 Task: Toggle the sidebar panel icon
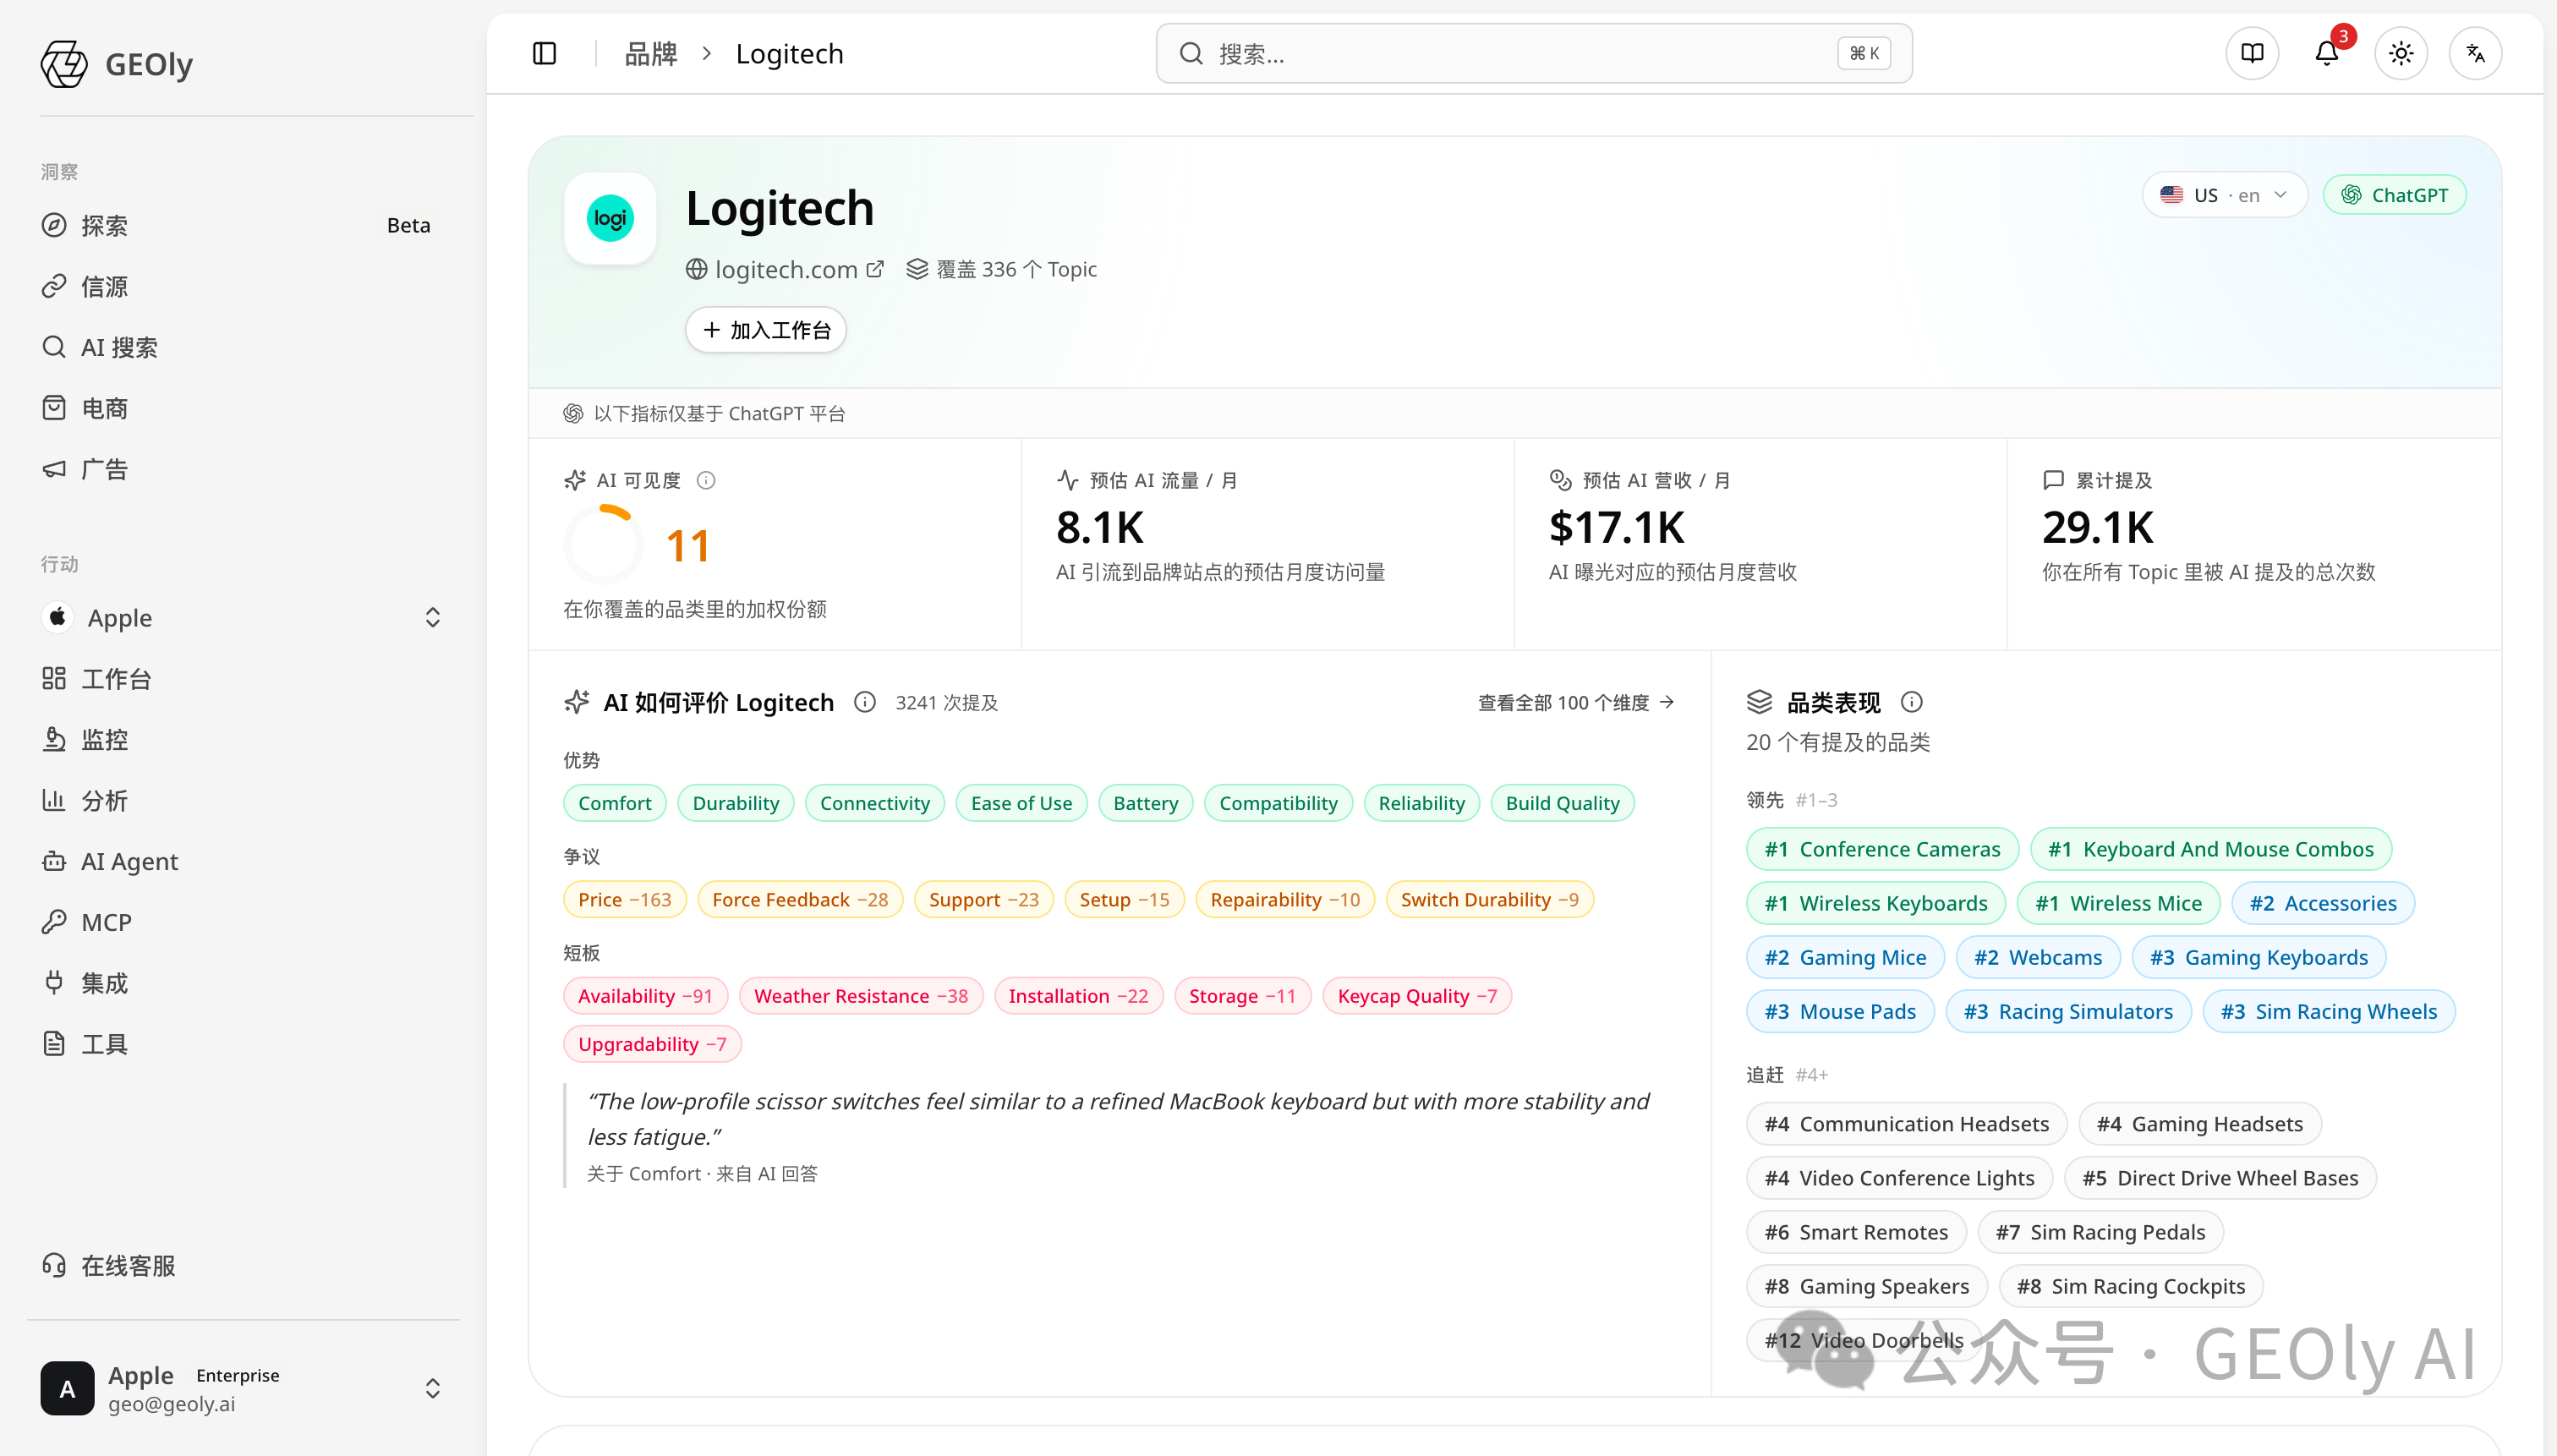click(x=544, y=53)
